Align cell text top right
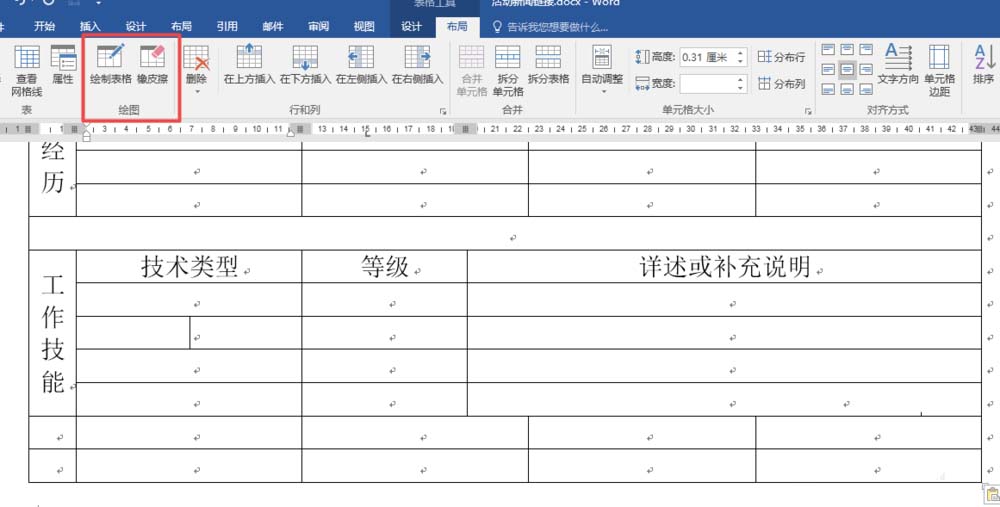The height and width of the screenshot is (507, 1000). (x=866, y=49)
